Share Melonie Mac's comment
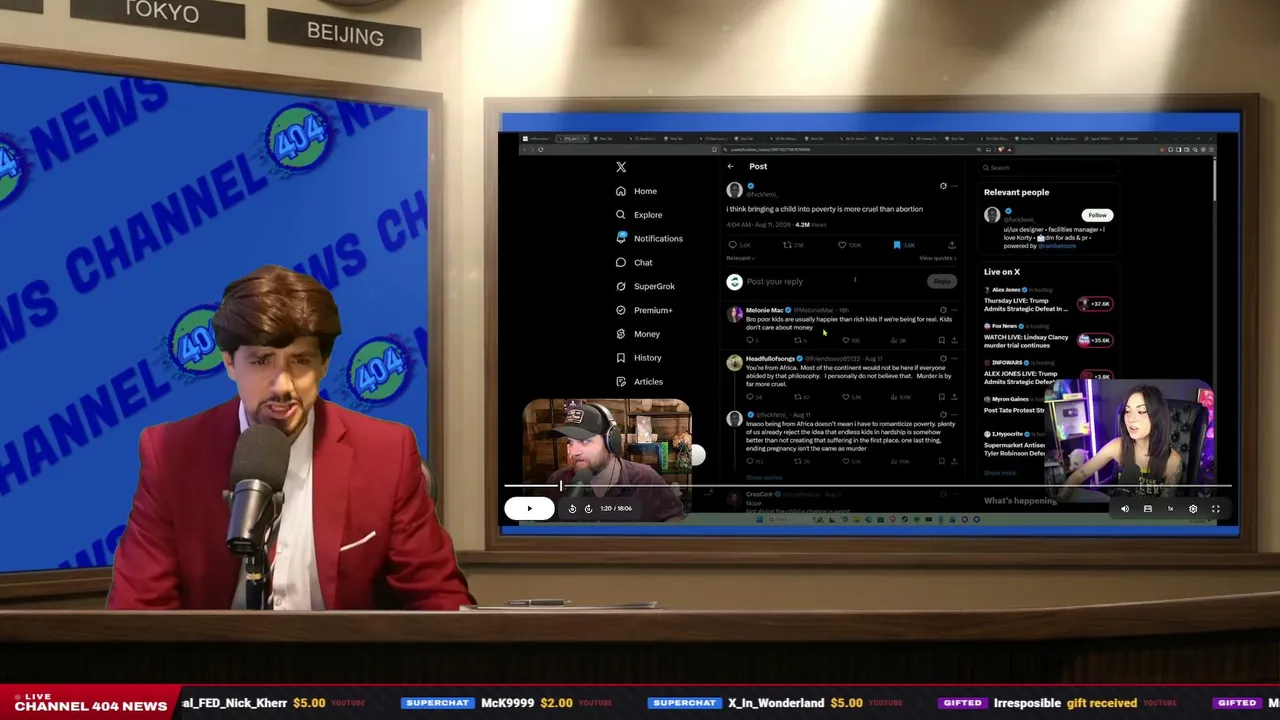This screenshot has height=720, width=1280. pos(953,340)
